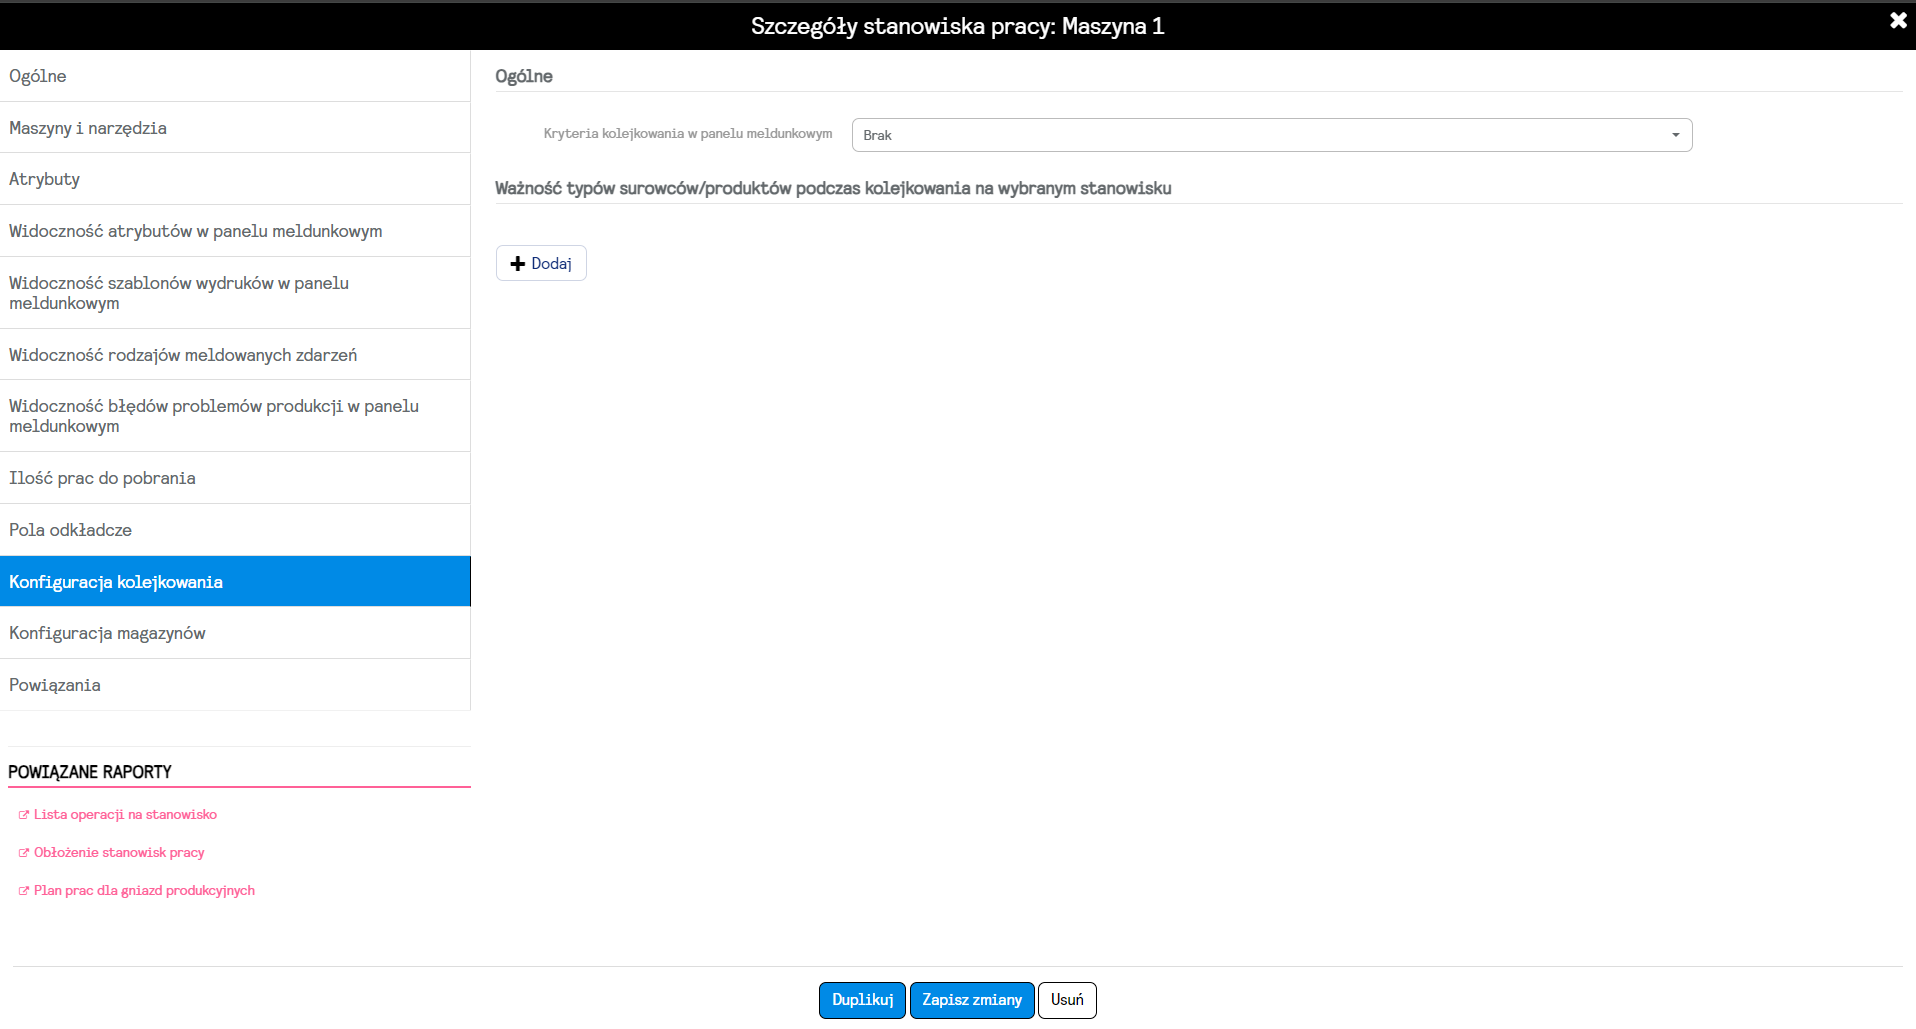Click the Duplikuj button
This screenshot has width=1916, height=1029.
[x=862, y=1000]
